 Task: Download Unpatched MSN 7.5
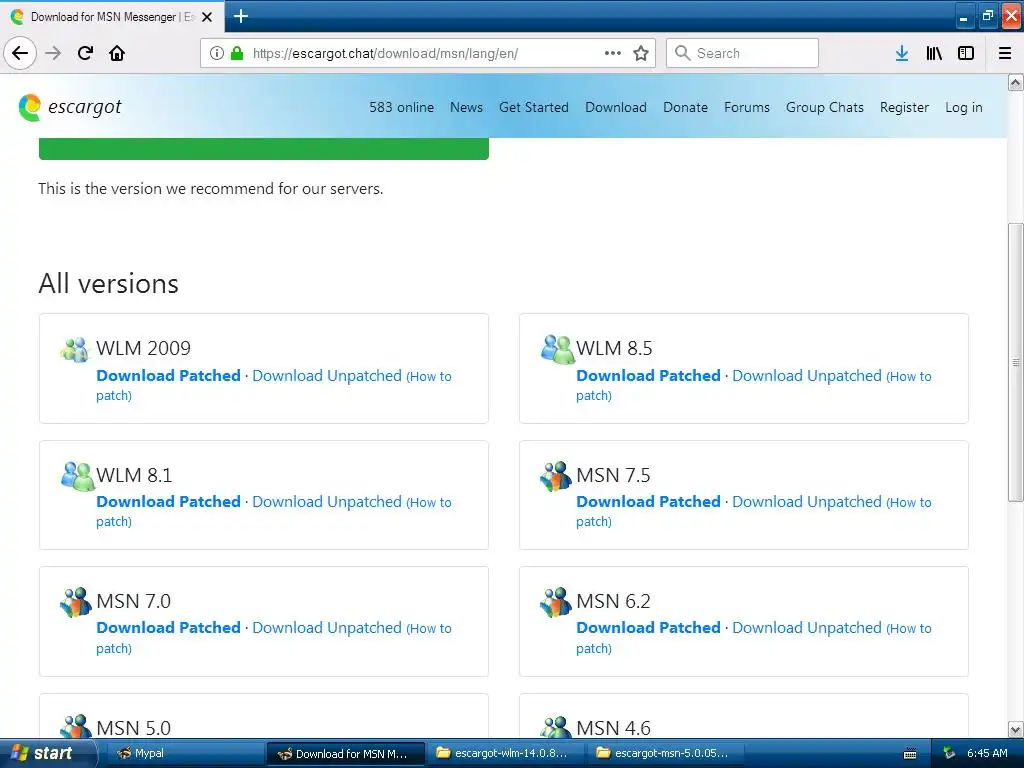coord(807,502)
